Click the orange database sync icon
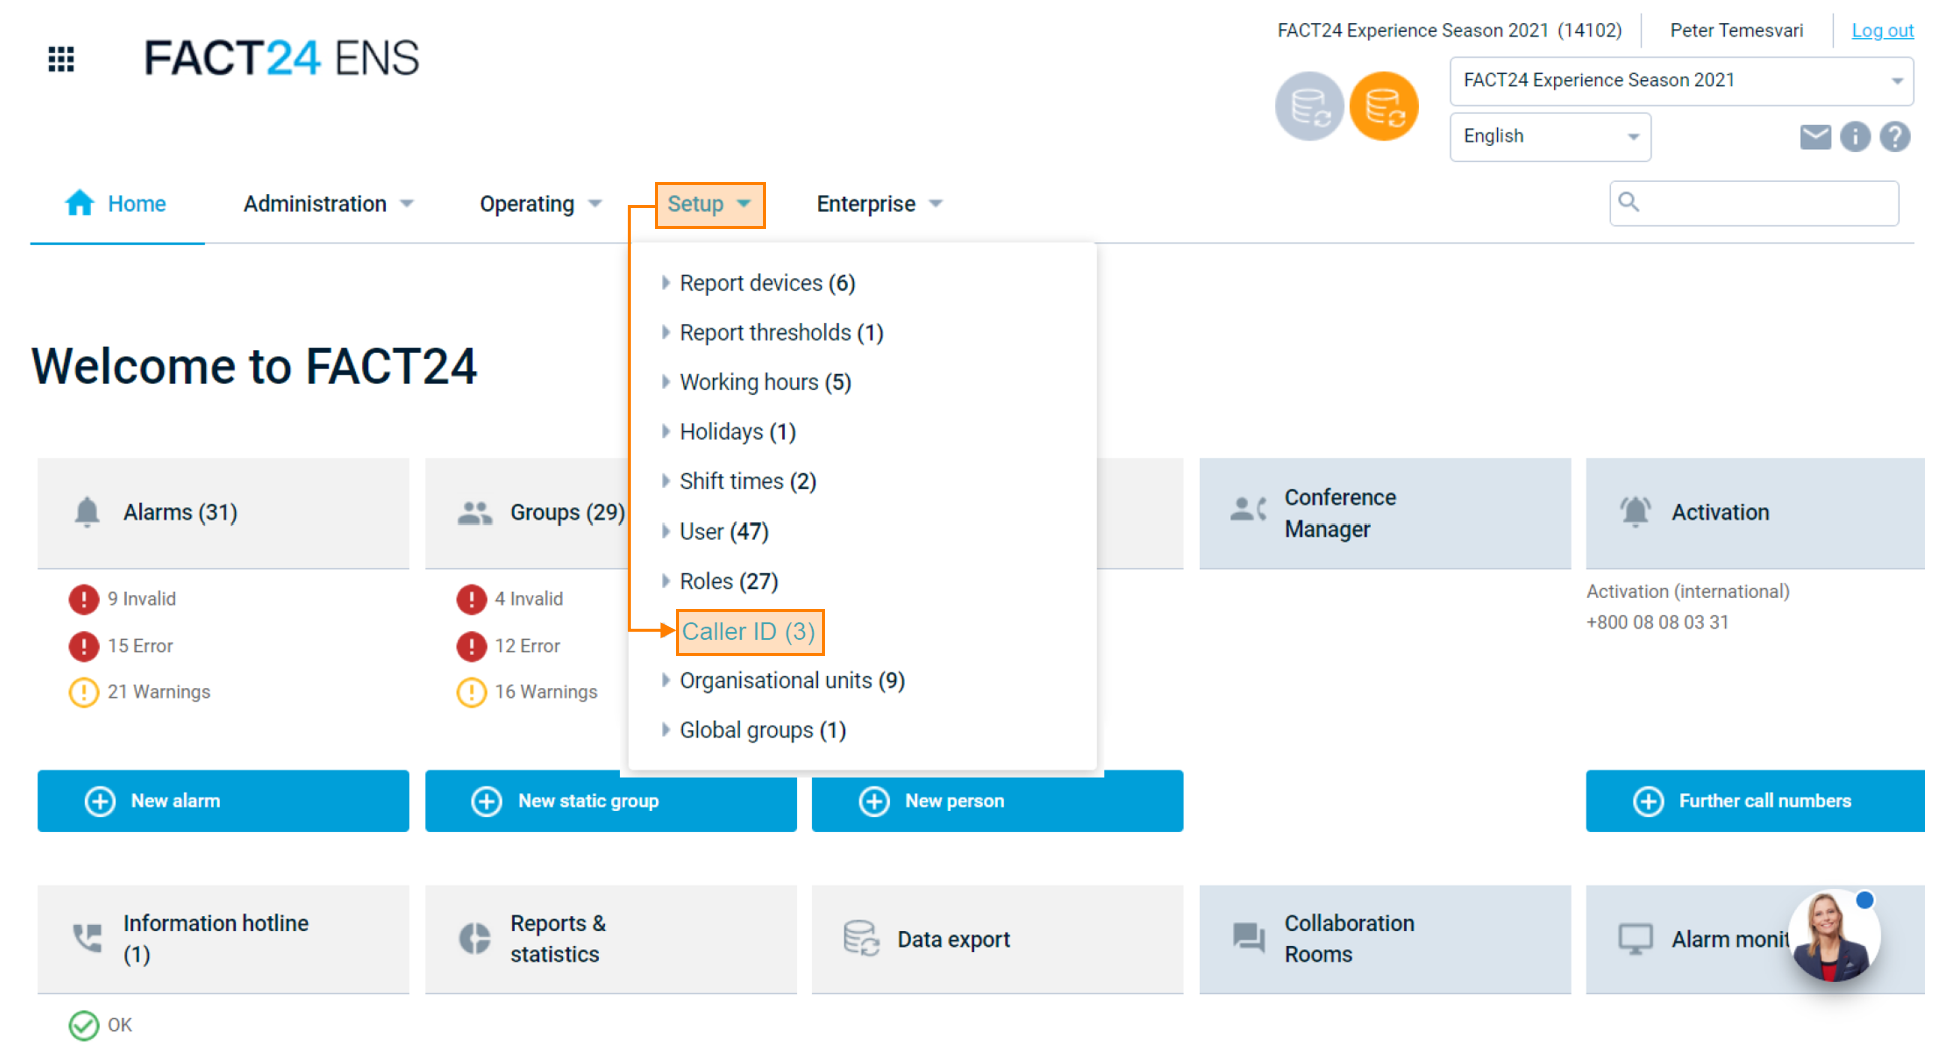Image resolution: width=1960 pixels, height=1044 pixels. point(1384,106)
